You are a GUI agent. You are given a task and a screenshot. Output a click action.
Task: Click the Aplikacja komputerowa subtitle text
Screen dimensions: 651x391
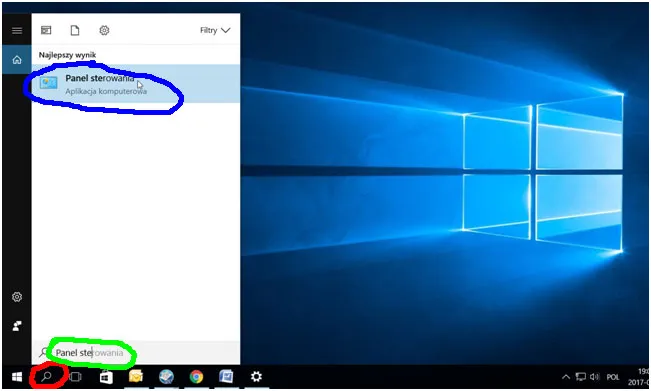pyautogui.click(x=106, y=91)
